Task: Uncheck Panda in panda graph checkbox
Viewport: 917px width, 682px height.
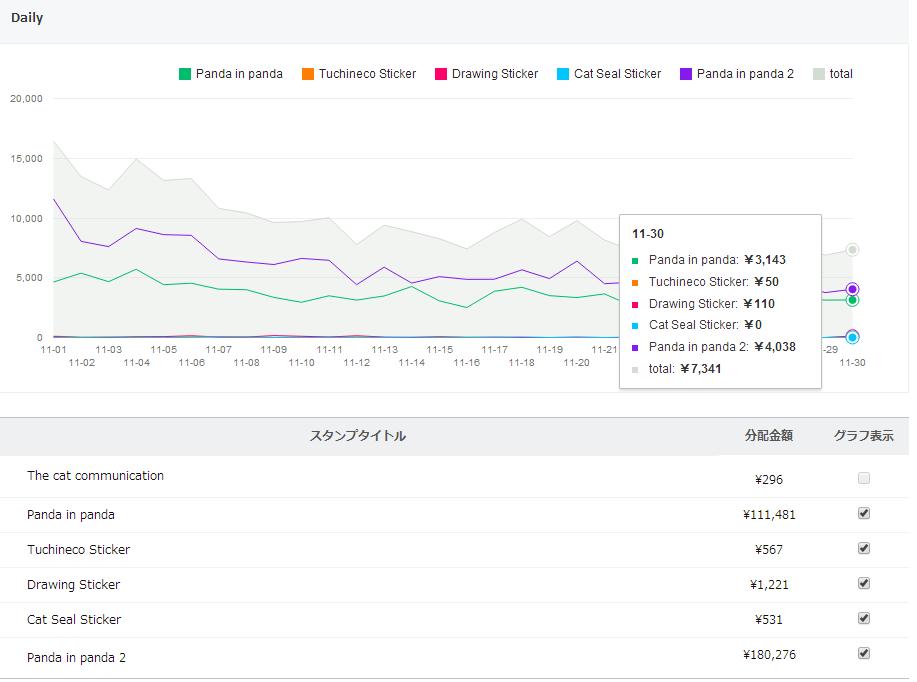Action: click(x=864, y=514)
